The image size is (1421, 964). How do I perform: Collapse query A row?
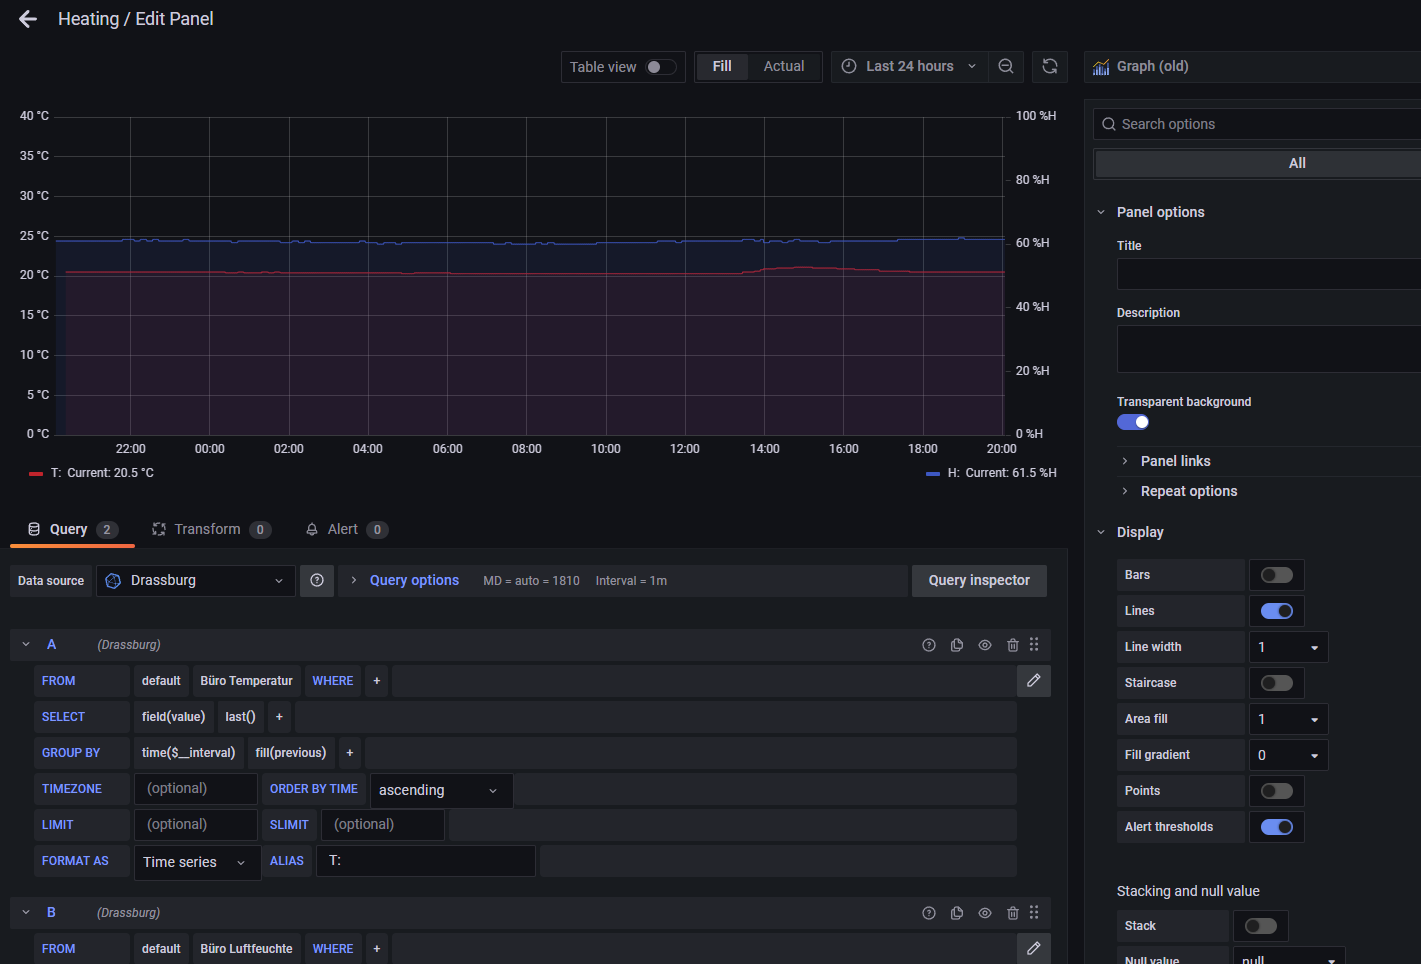click(26, 645)
